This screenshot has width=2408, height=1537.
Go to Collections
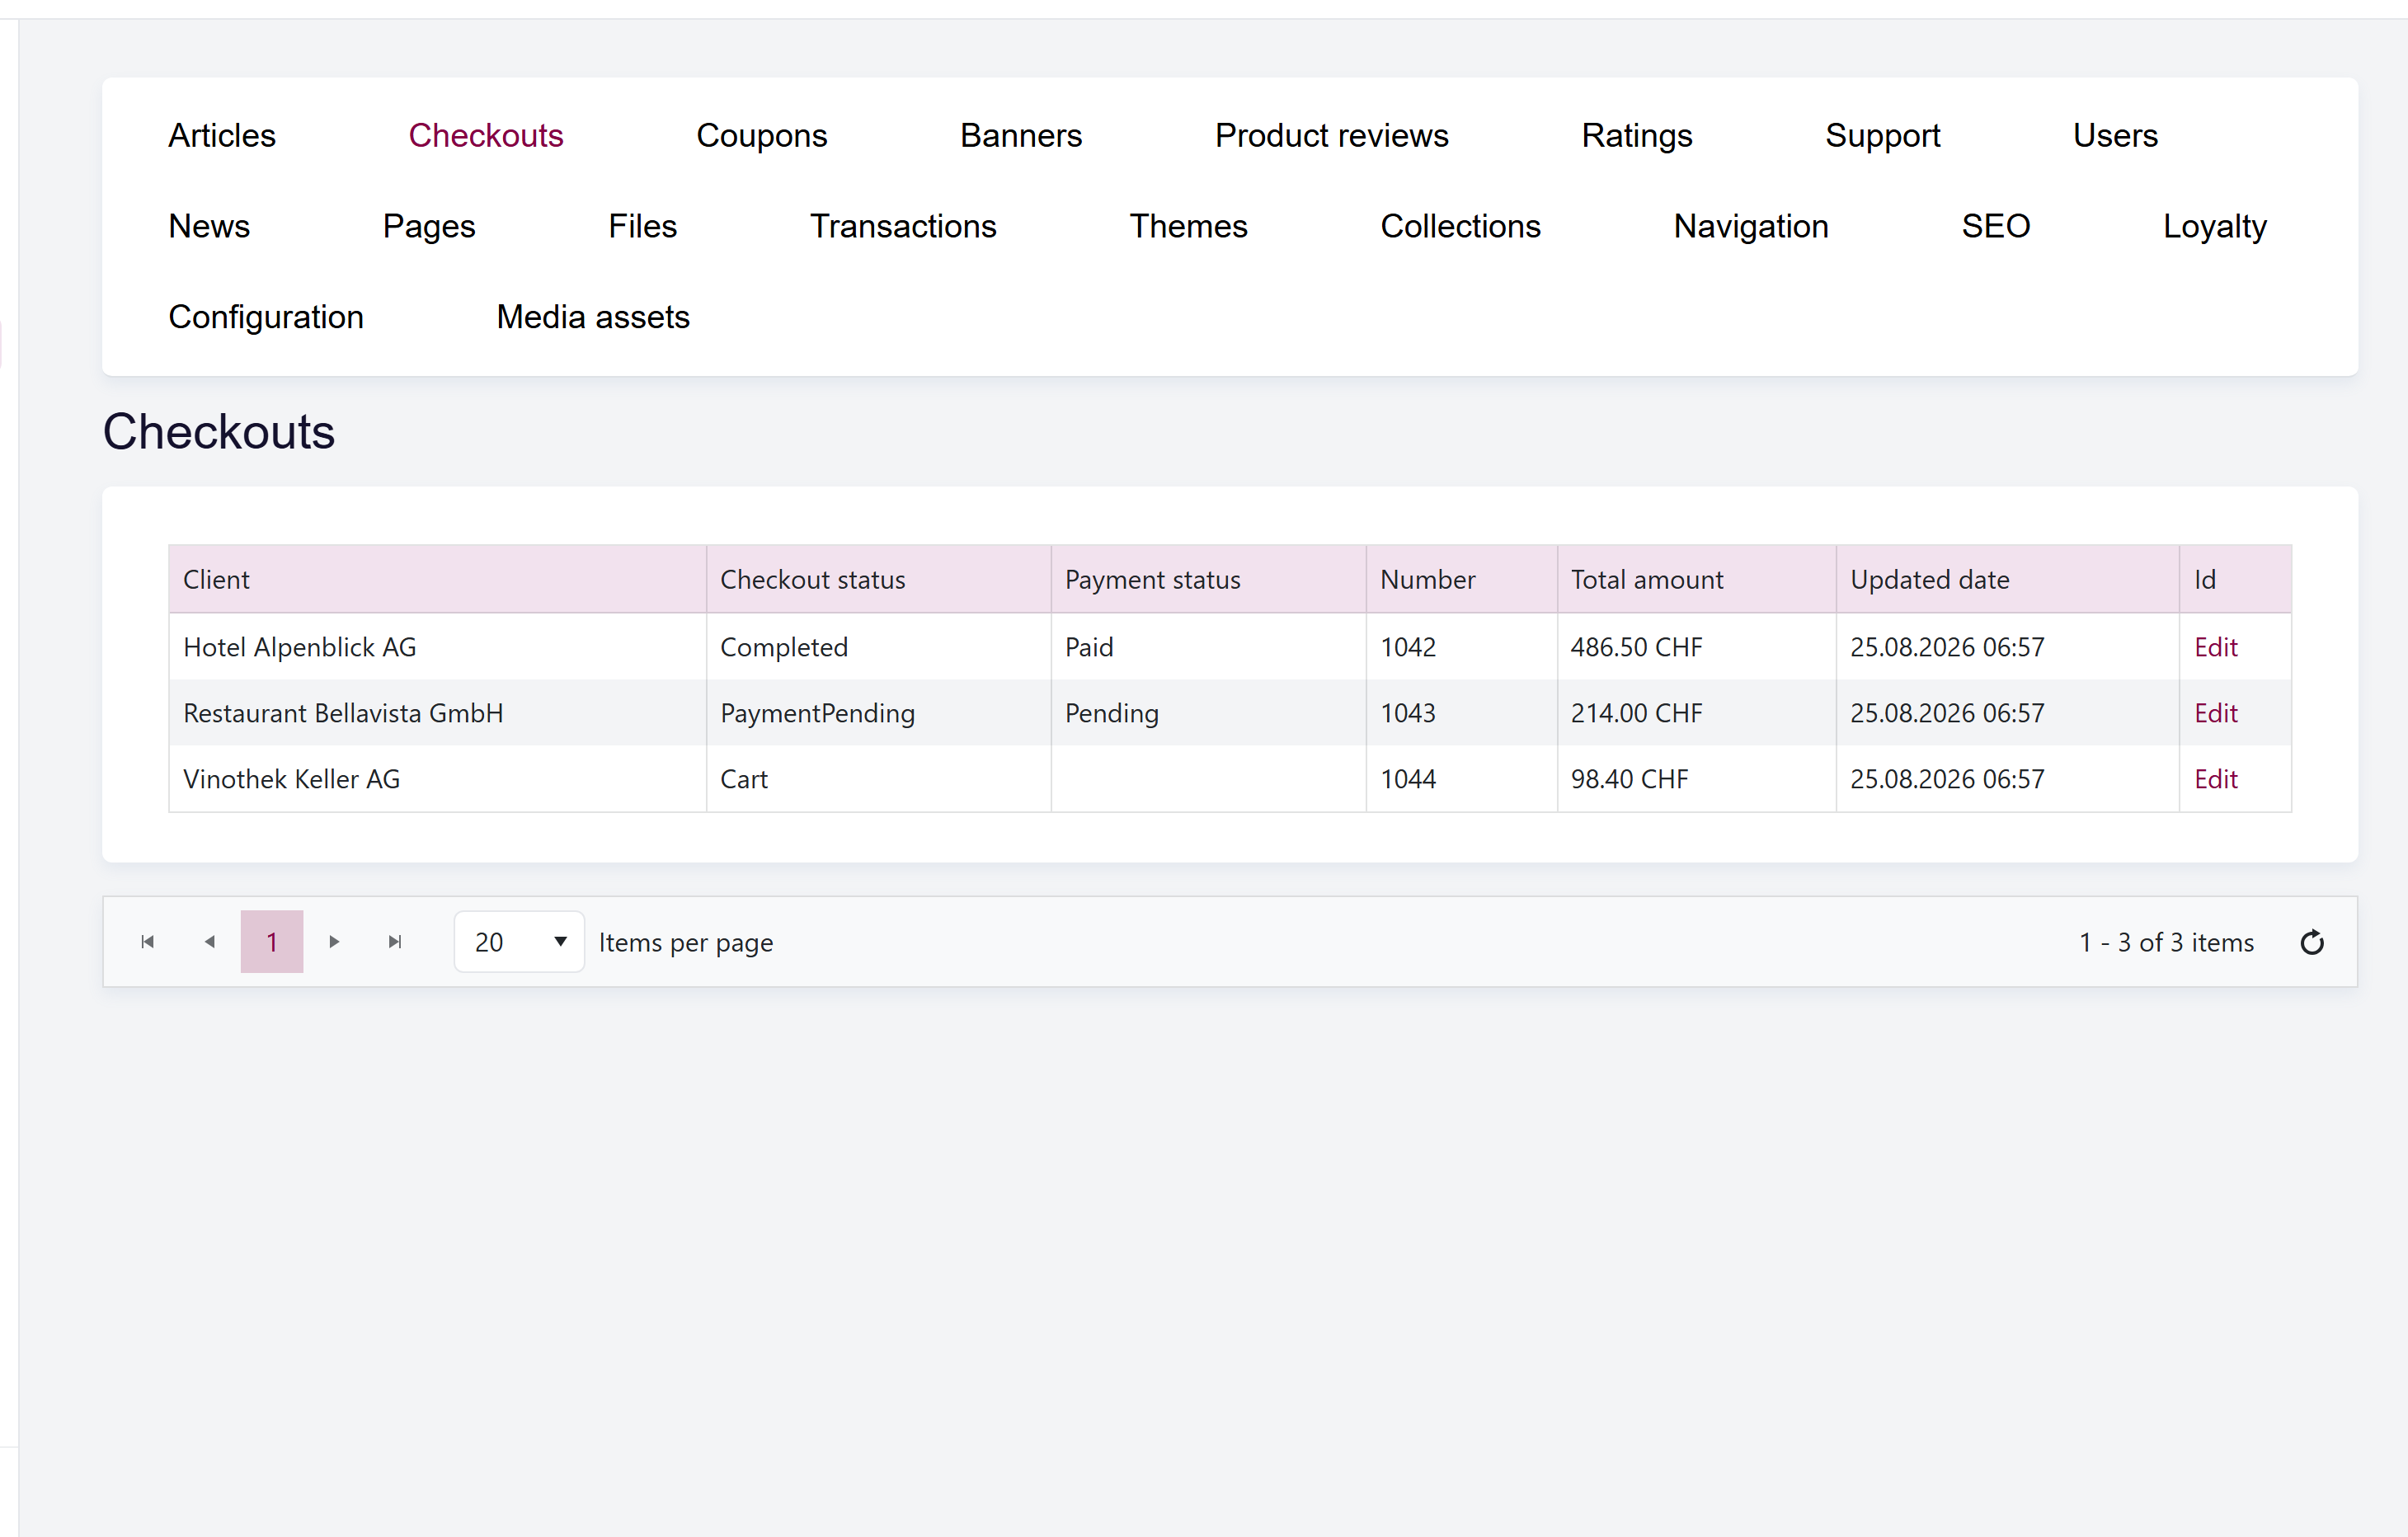tap(1460, 226)
